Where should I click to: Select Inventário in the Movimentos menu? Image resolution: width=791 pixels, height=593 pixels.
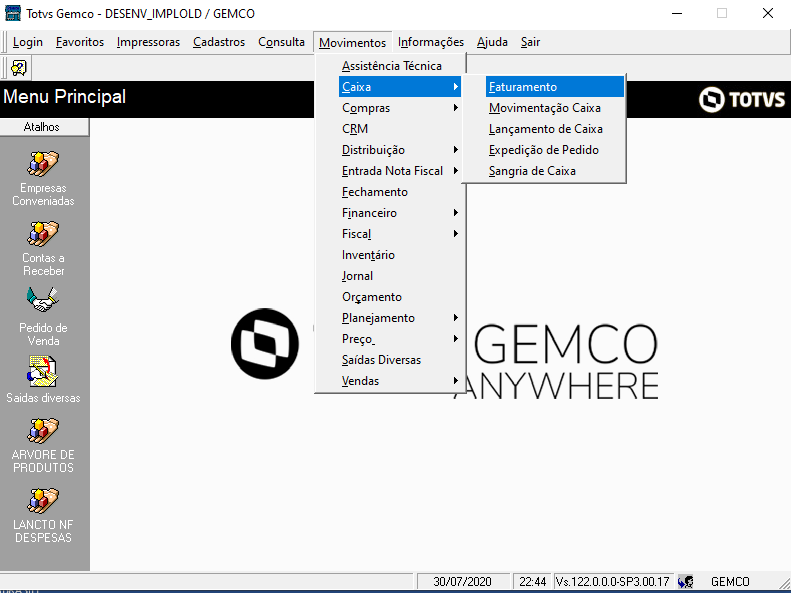[368, 255]
